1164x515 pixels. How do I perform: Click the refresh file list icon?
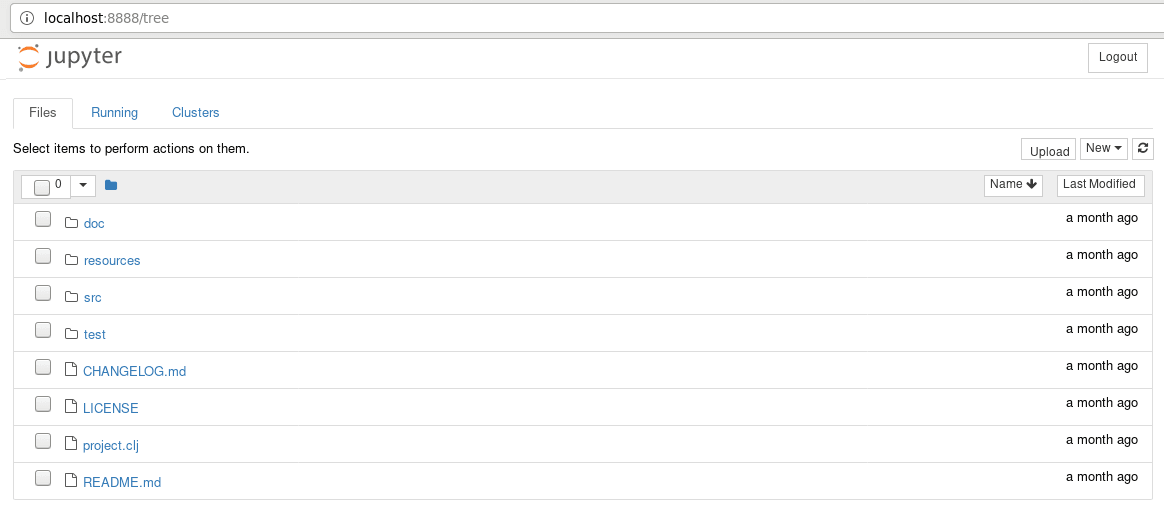1145,149
